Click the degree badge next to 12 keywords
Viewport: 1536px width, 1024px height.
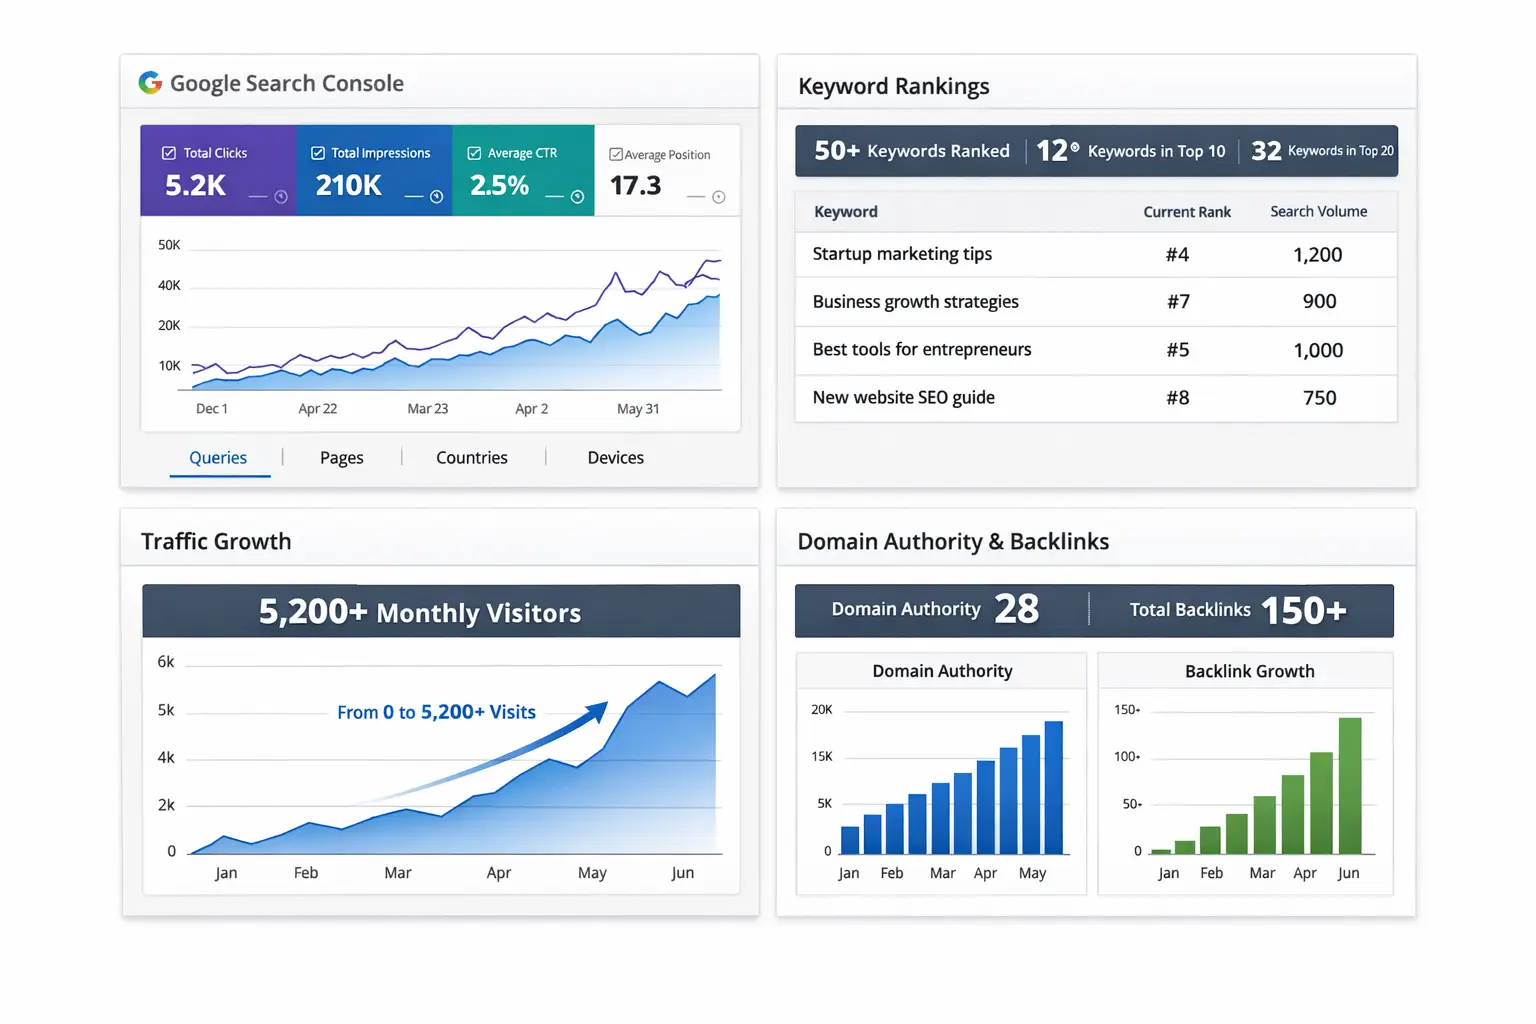tap(1072, 144)
